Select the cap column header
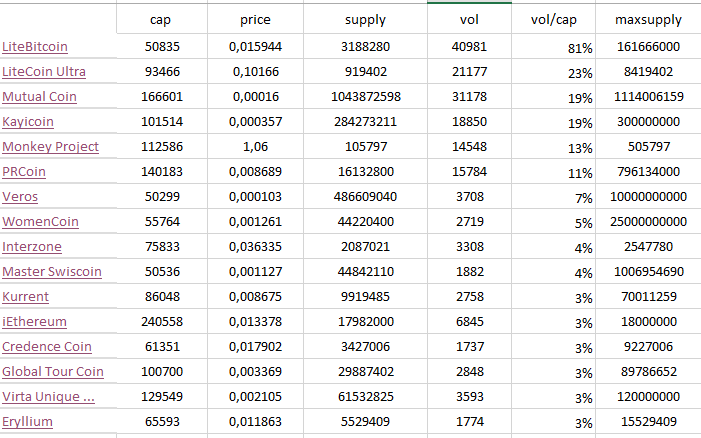This screenshot has width=701, height=438. click(x=160, y=20)
